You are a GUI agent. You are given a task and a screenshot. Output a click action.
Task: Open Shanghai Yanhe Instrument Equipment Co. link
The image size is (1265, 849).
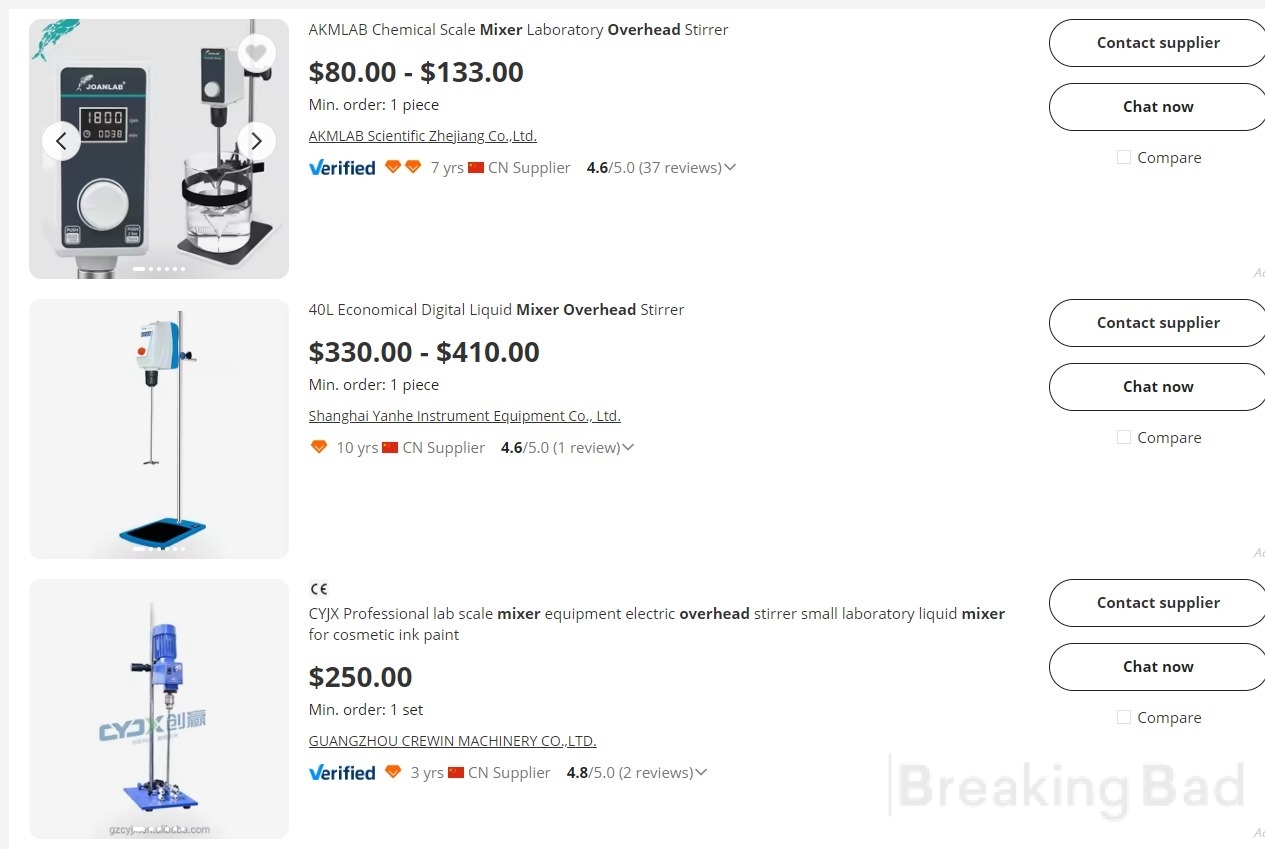(465, 416)
